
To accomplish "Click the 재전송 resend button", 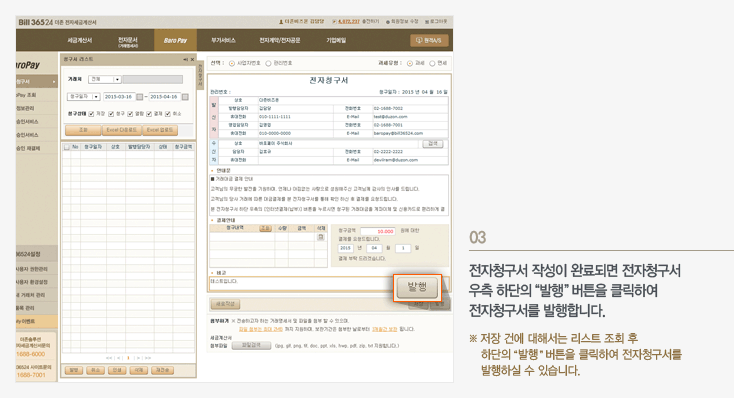I will (x=162, y=370).
